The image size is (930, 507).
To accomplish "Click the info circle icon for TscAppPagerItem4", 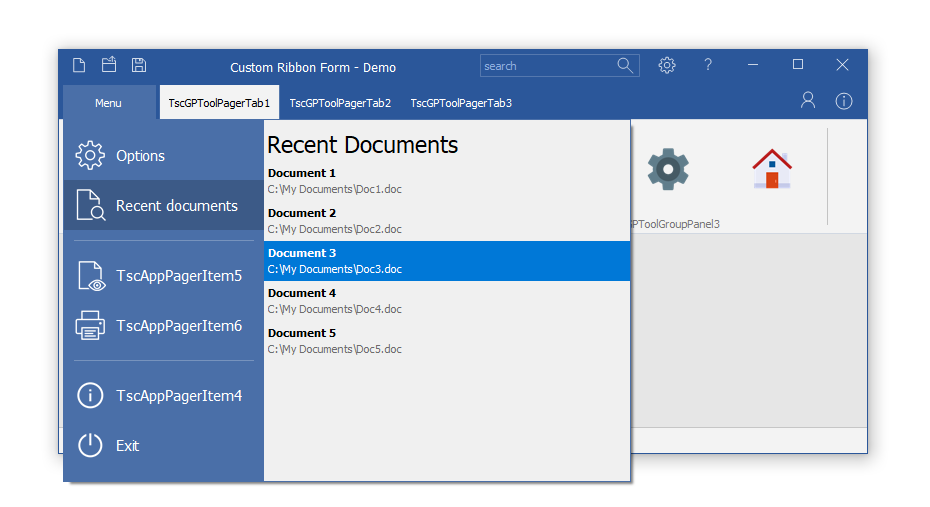I will tap(90, 396).
